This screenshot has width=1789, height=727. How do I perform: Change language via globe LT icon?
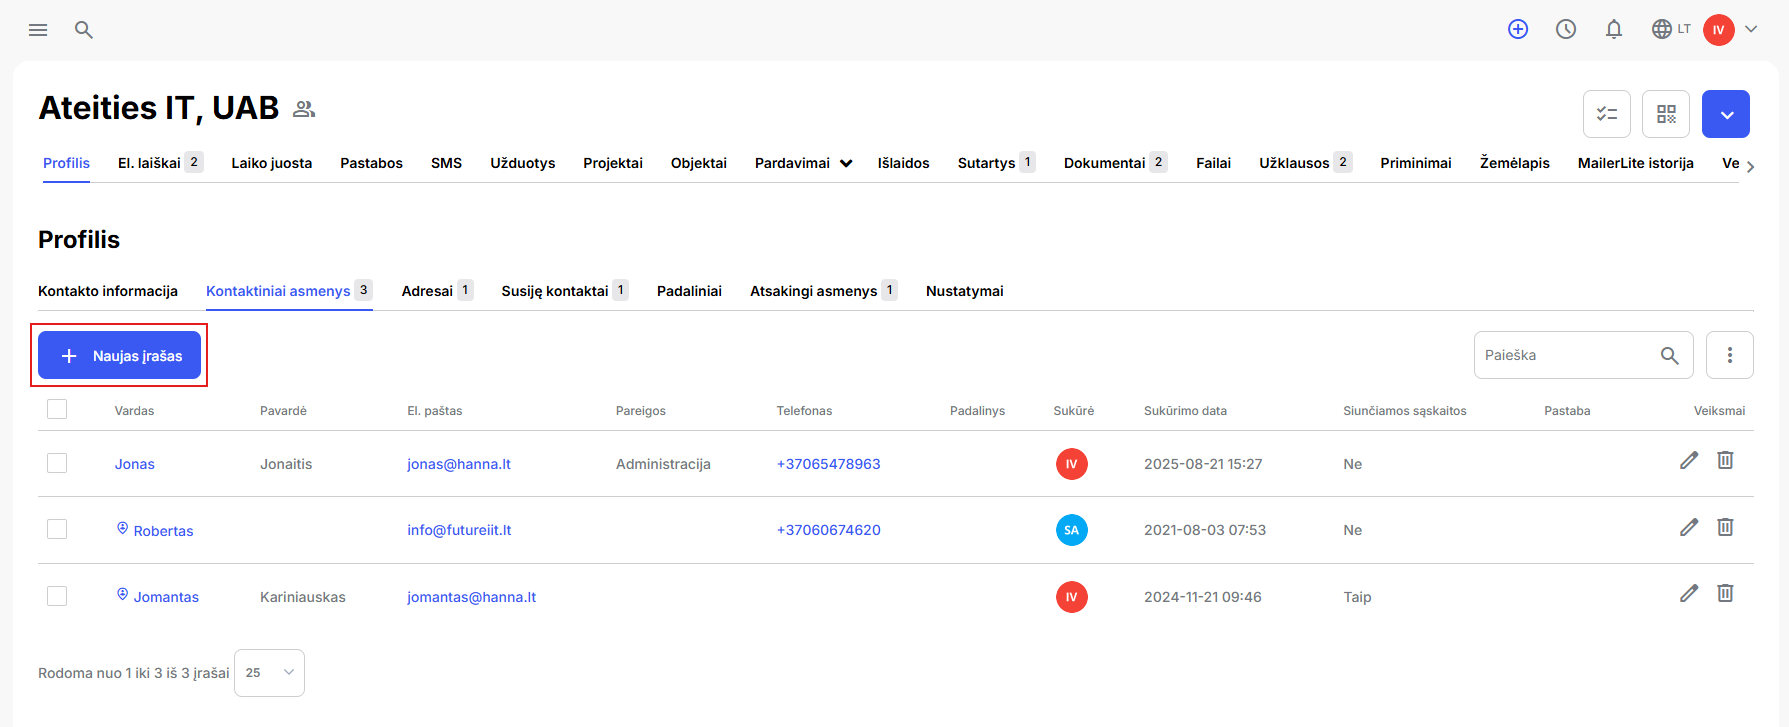click(1671, 29)
